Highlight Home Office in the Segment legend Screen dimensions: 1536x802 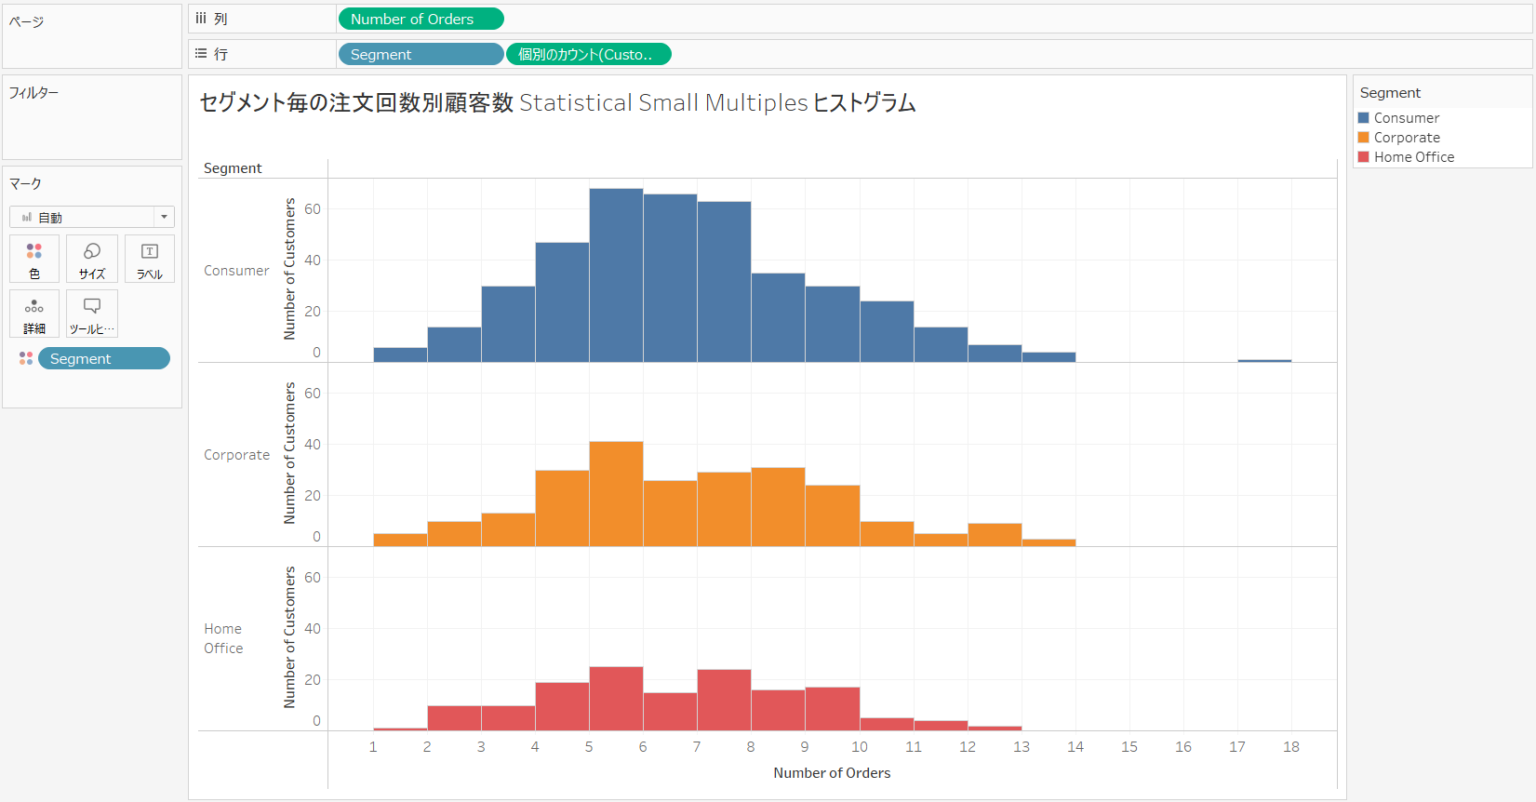pyautogui.click(x=1413, y=156)
